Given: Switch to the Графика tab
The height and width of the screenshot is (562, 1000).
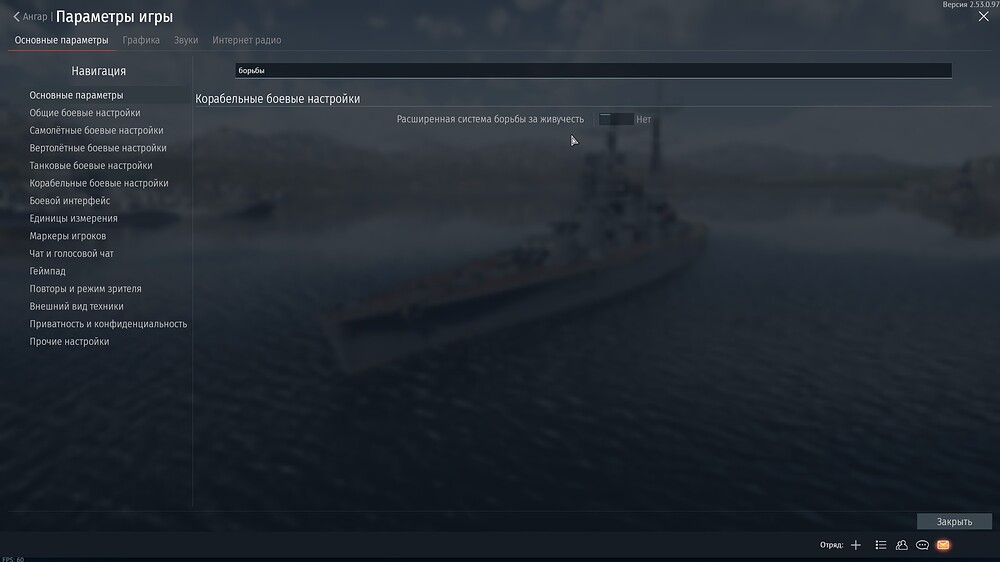Looking at the screenshot, I should (141, 40).
